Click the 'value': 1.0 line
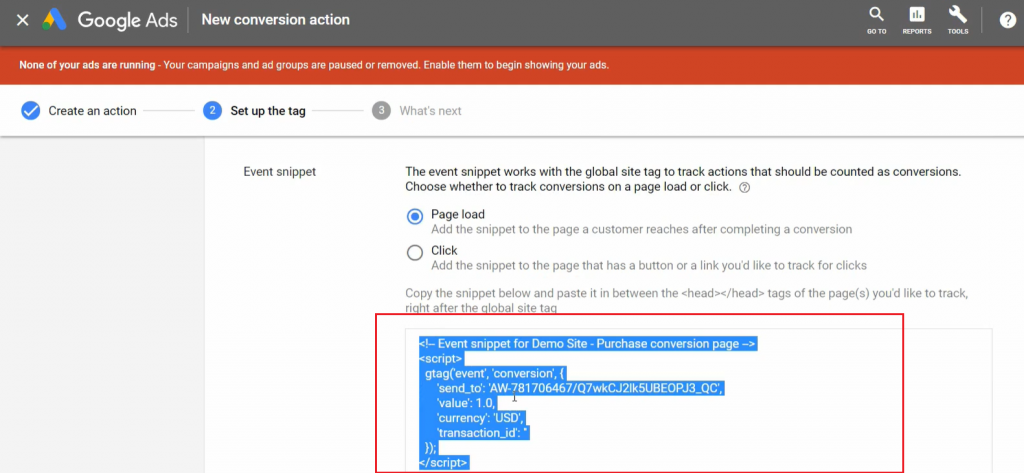The image size is (1024, 473). pyautogui.click(x=467, y=403)
